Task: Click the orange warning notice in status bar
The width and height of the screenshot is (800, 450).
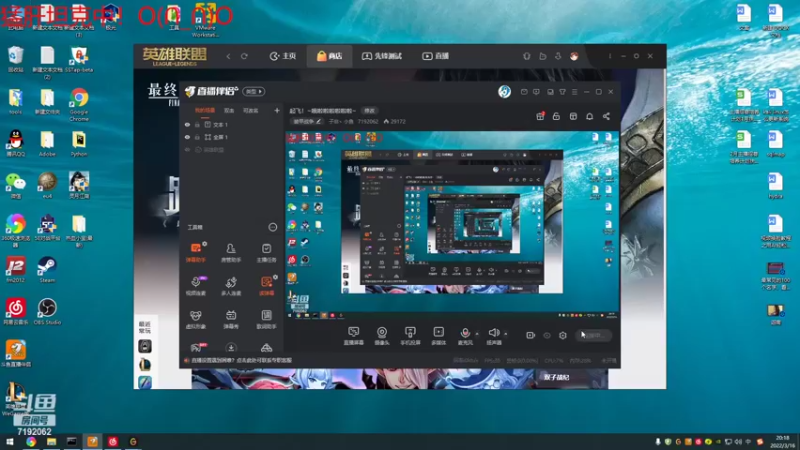Action: (x=238, y=360)
